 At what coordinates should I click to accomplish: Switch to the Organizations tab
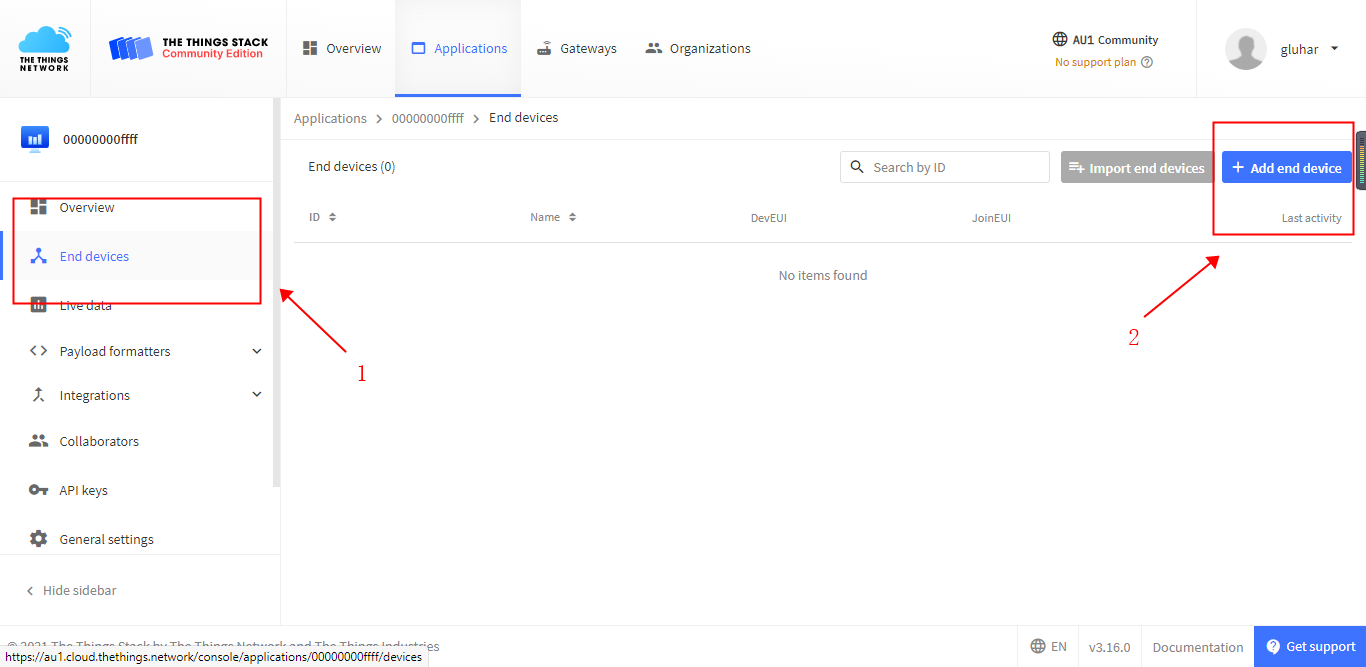pyautogui.click(x=698, y=48)
